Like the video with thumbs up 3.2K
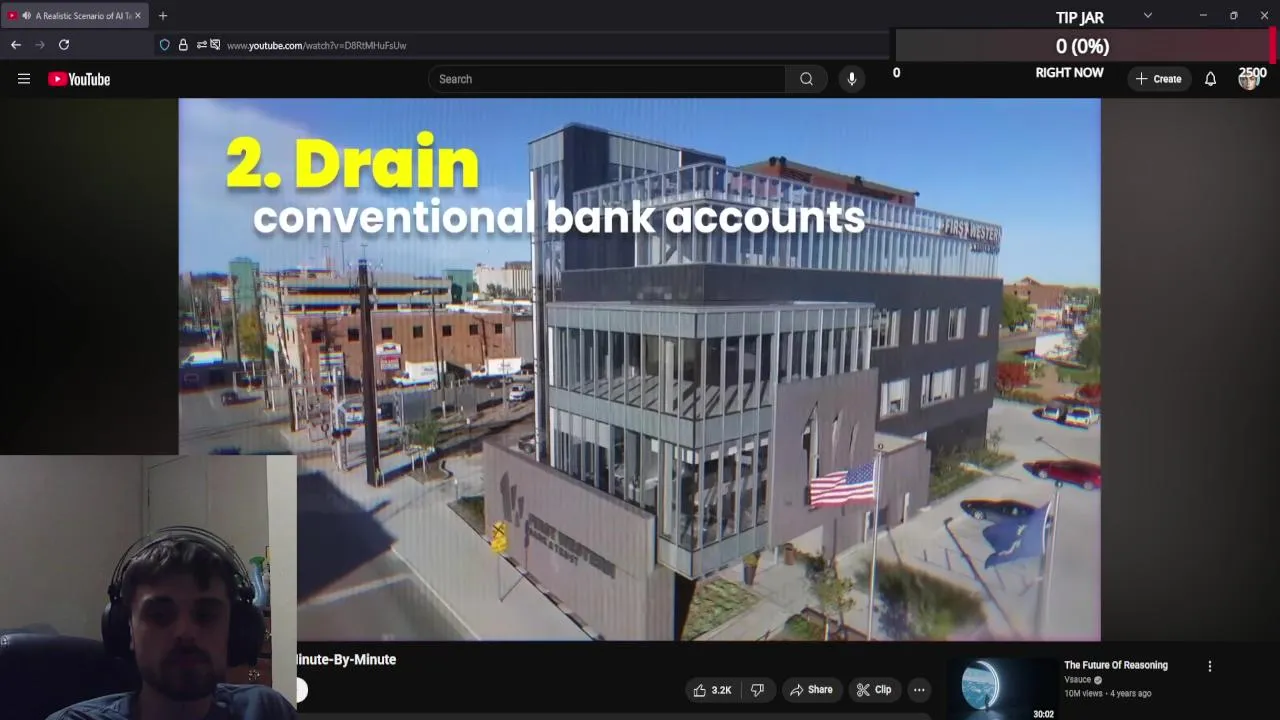Image resolution: width=1280 pixels, height=720 pixels. [x=712, y=690]
